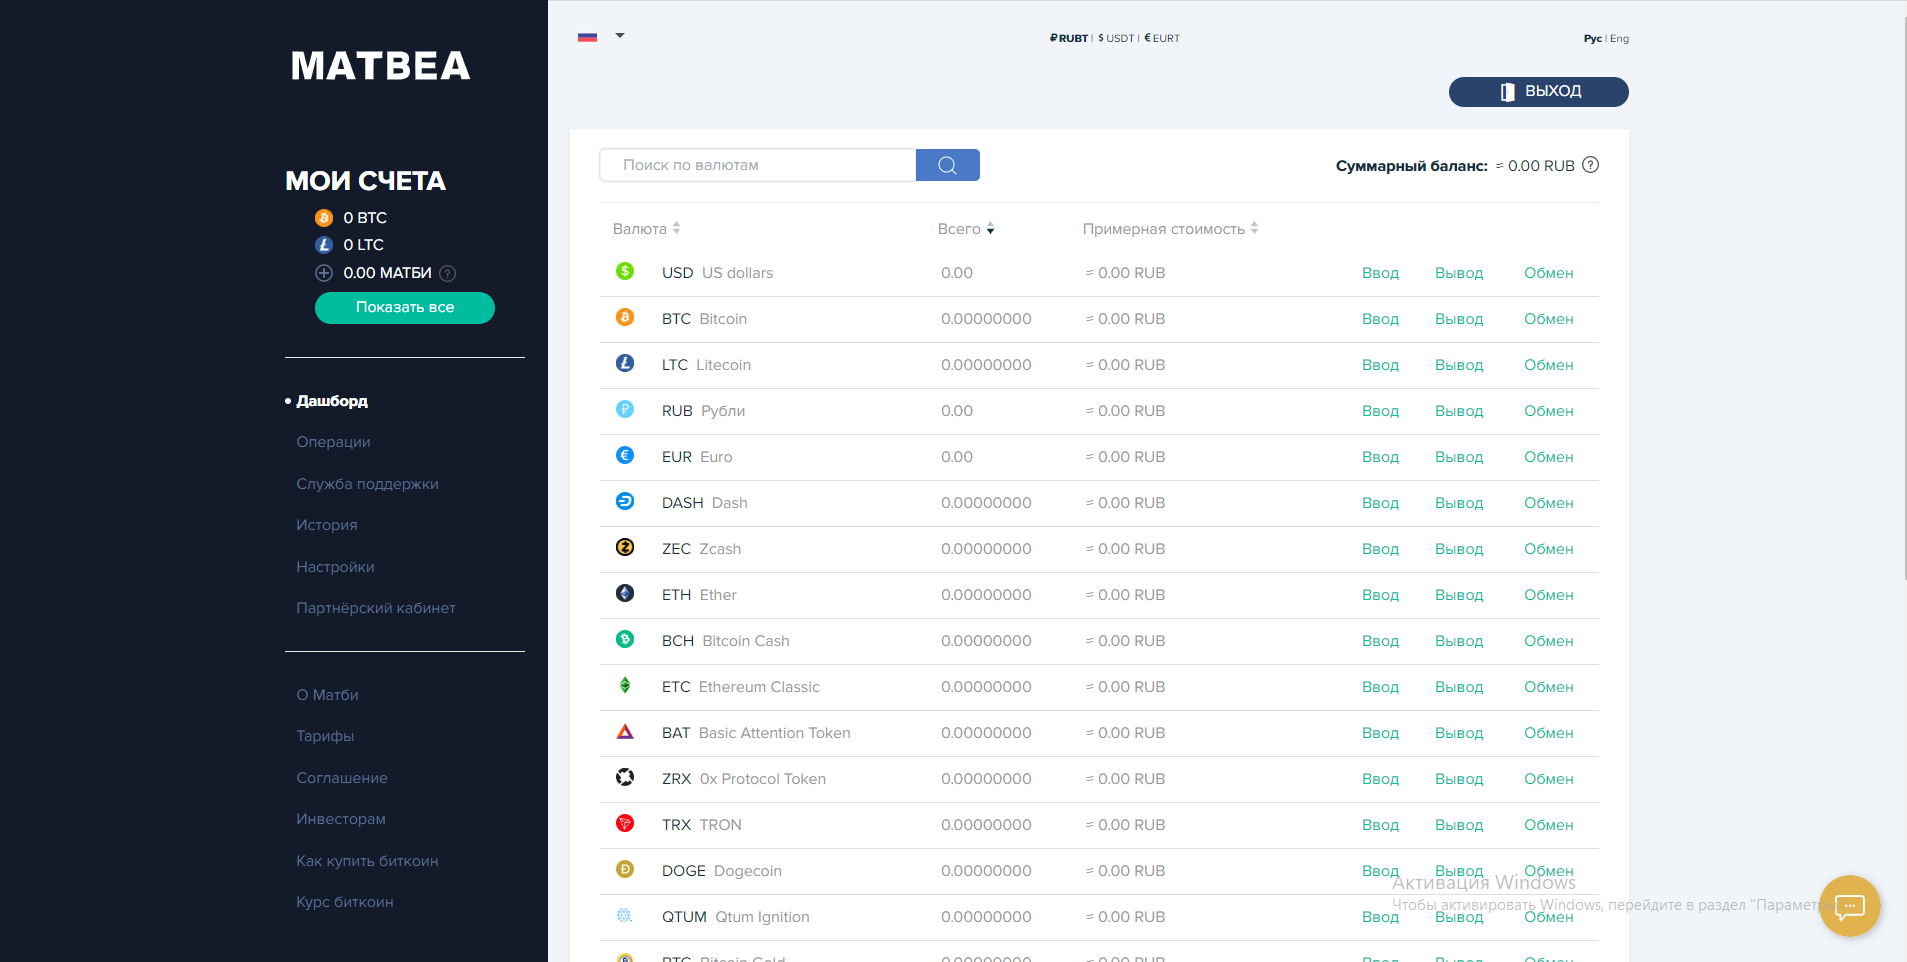Open История in the sidebar
Viewport: 1907px width, 962px height.
327,525
